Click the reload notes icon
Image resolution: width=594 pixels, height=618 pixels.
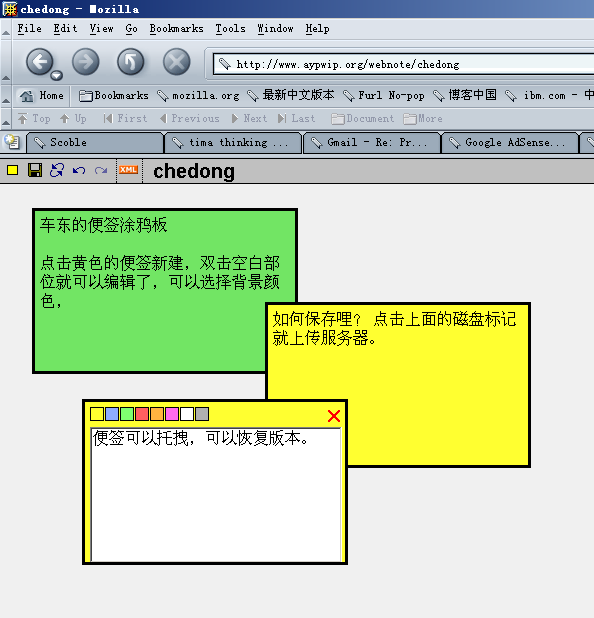(x=57, y=170)
